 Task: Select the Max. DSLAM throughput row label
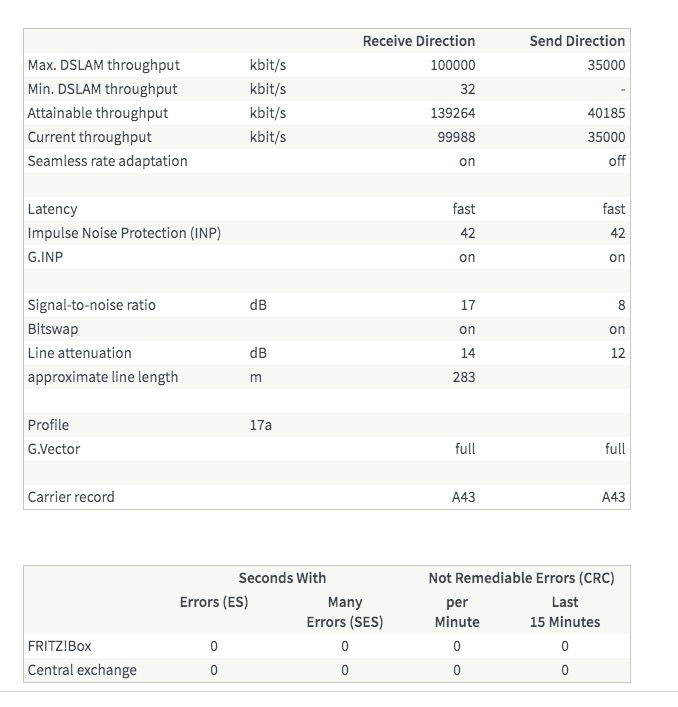[104, 65]
